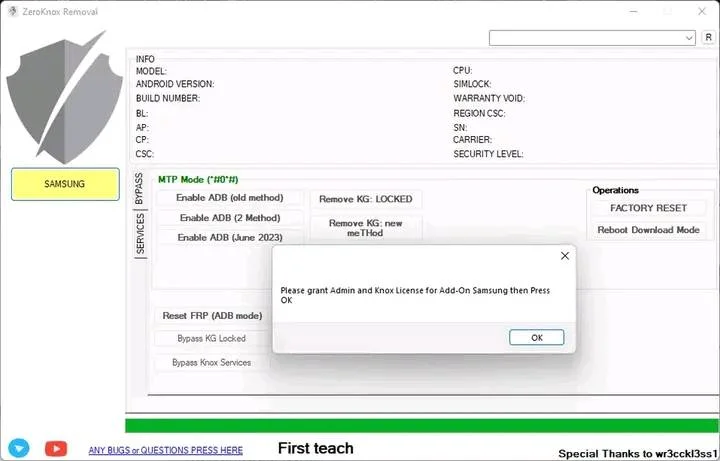The image size is (720, 461).
Task: Click Bypass KG Locked button
Action: point(211,338)
